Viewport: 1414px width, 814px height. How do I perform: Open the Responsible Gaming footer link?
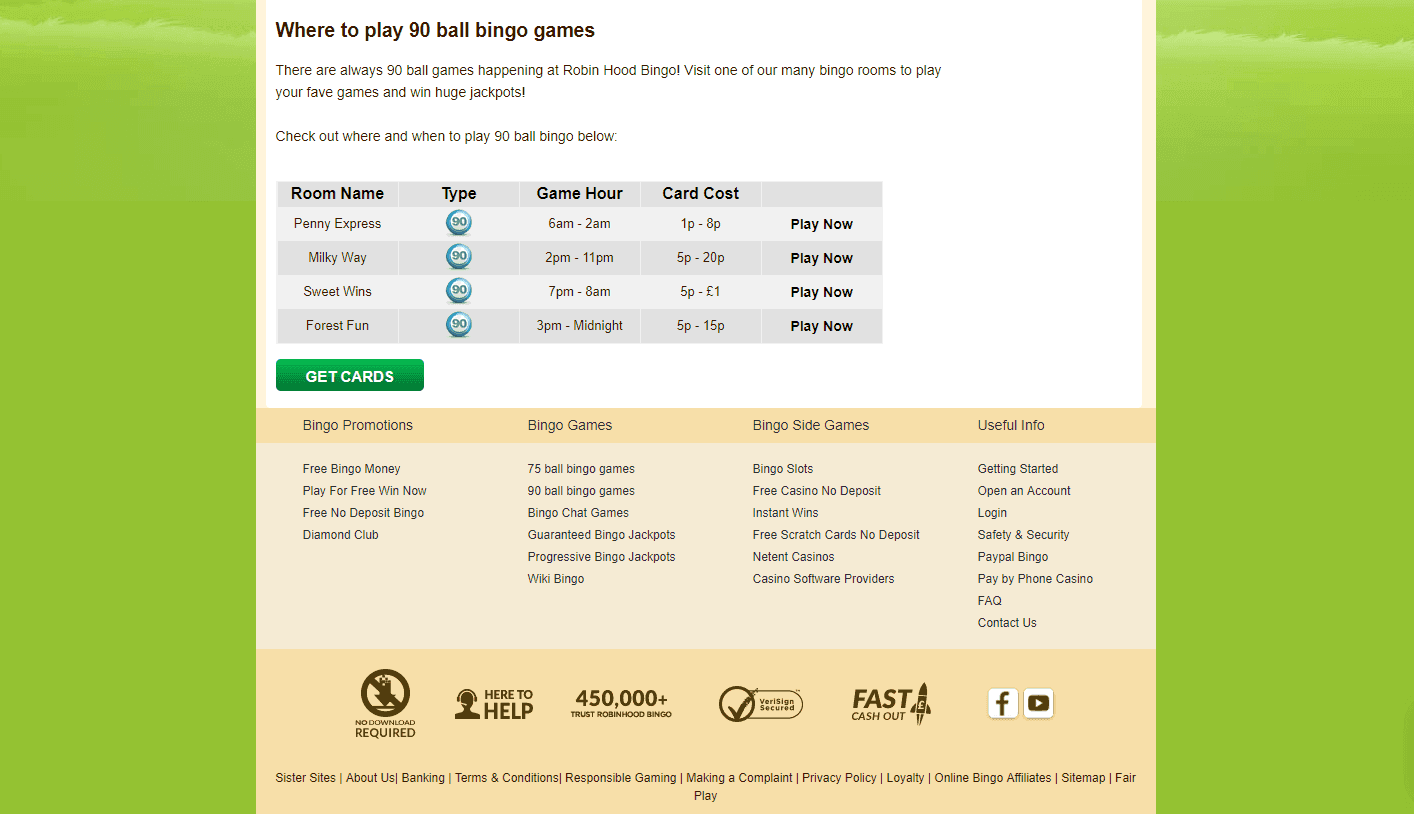pyautogui.click(x=621, y=778)
